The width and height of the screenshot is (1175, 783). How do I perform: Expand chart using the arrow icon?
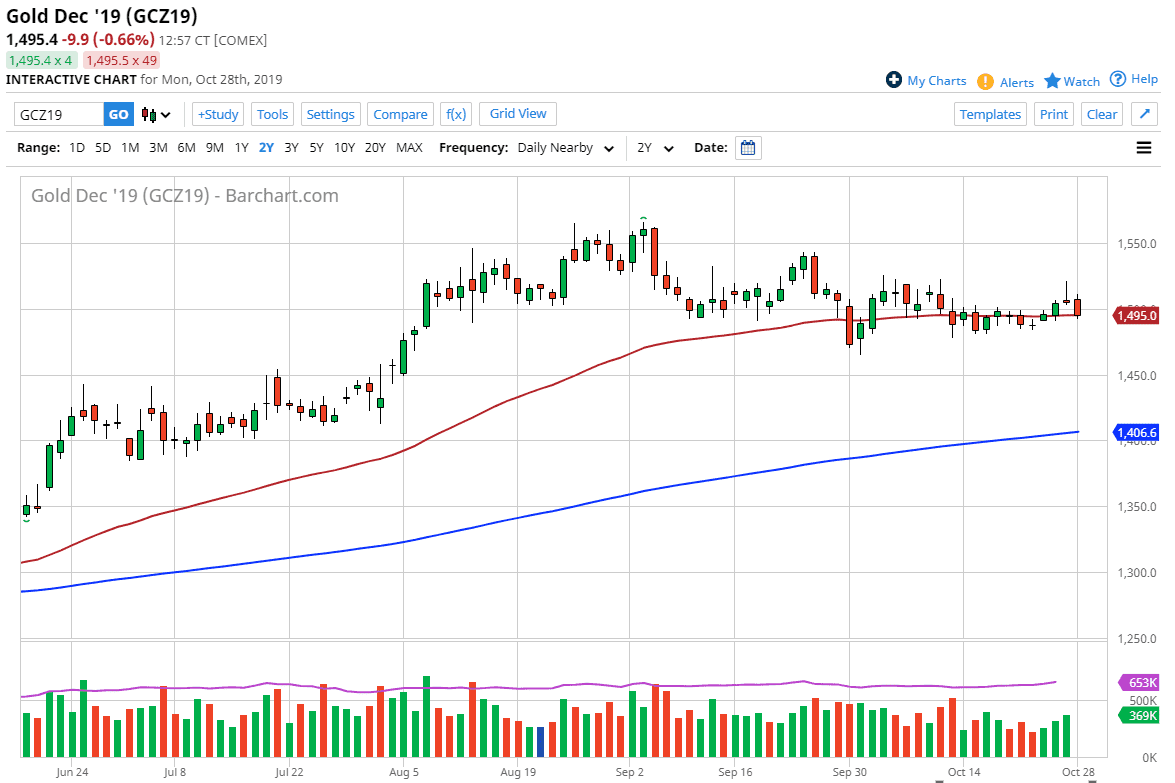1144,113
